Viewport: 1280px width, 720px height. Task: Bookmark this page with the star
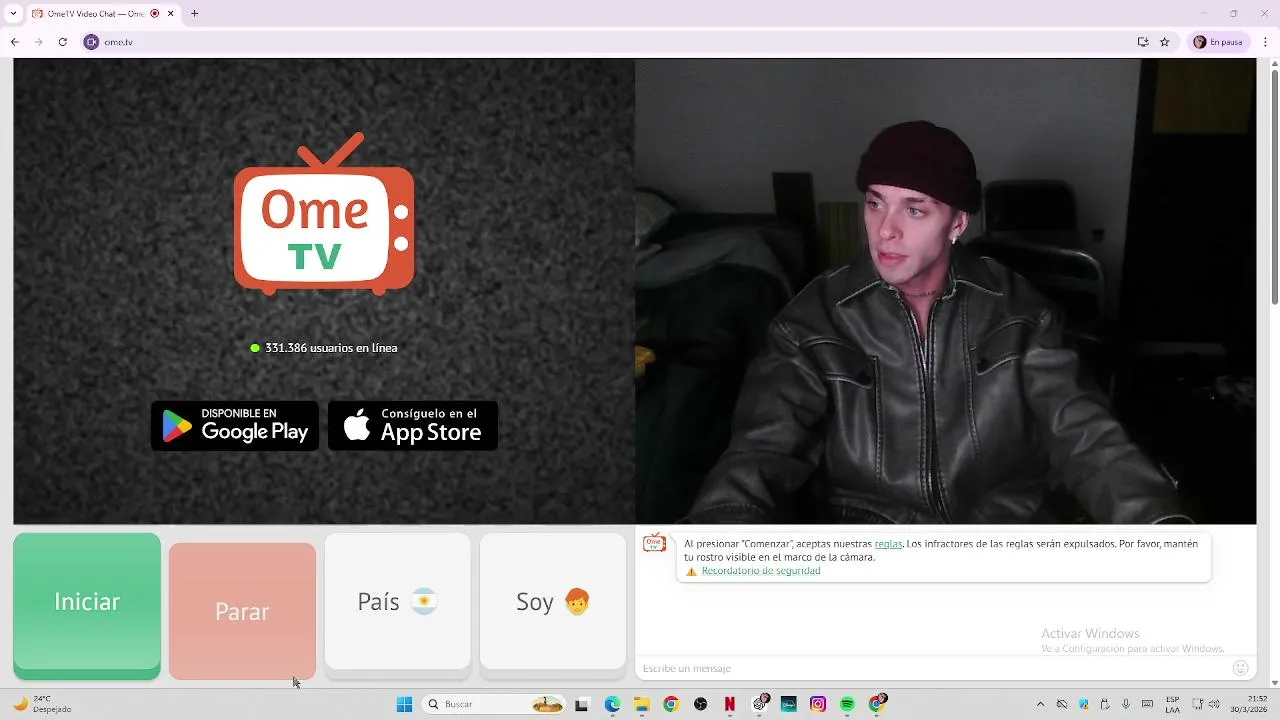pos(1164,42)
